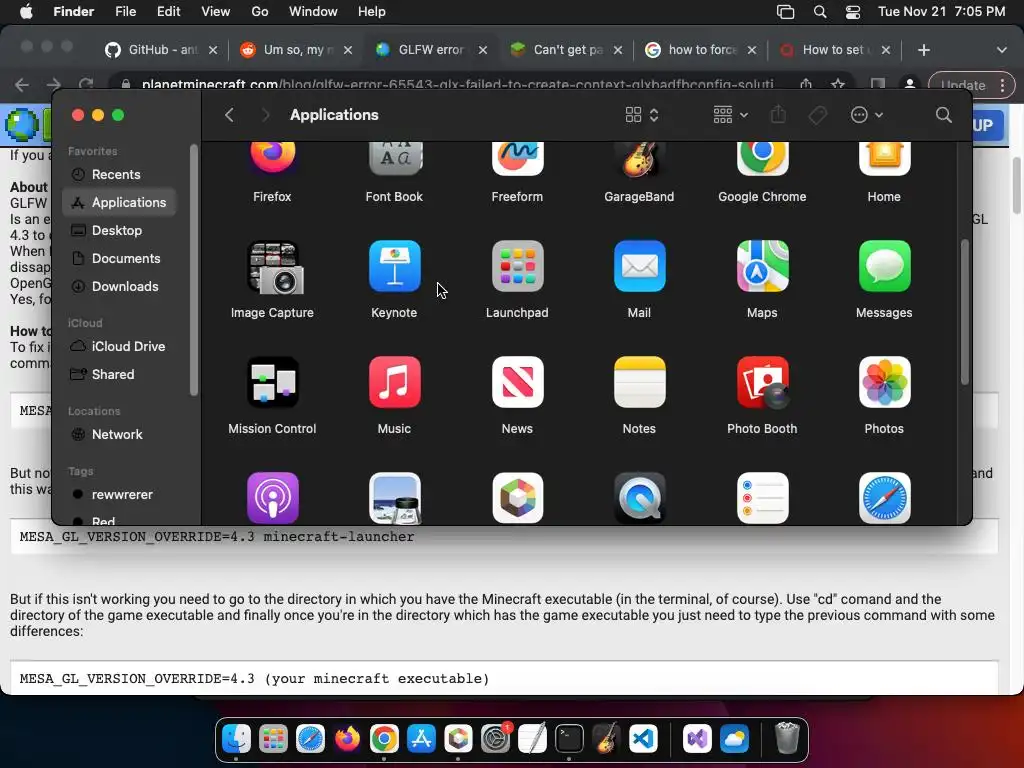Open Terminal from the Dock
Viewport: 1024px width, 768px height.
(569, 739)
